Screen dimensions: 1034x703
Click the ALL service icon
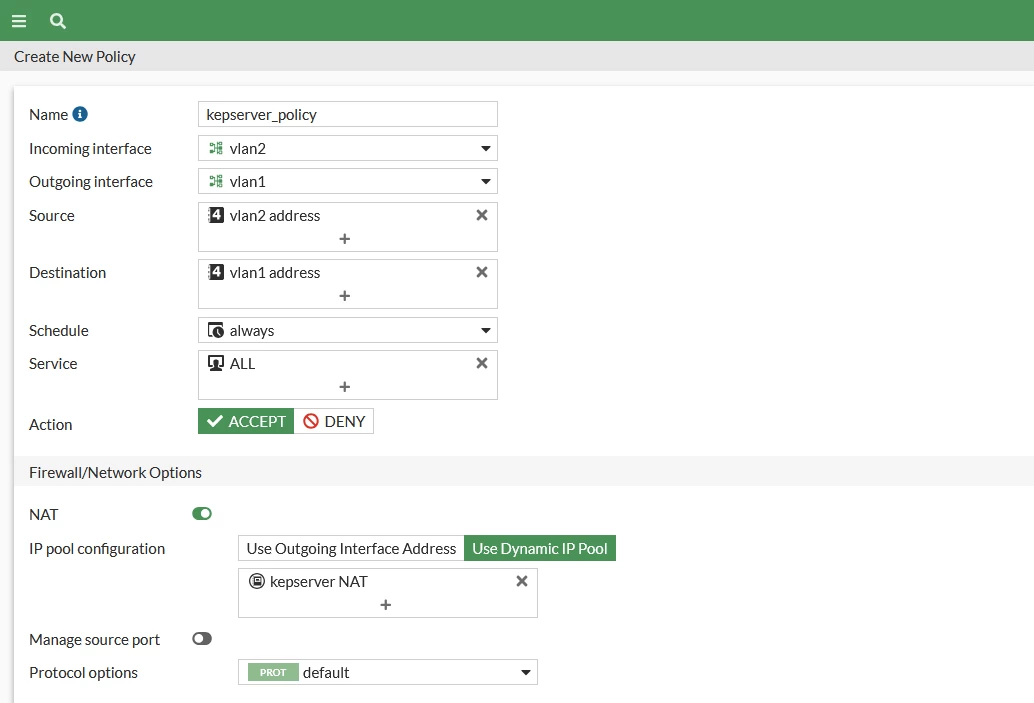(216, 363)
